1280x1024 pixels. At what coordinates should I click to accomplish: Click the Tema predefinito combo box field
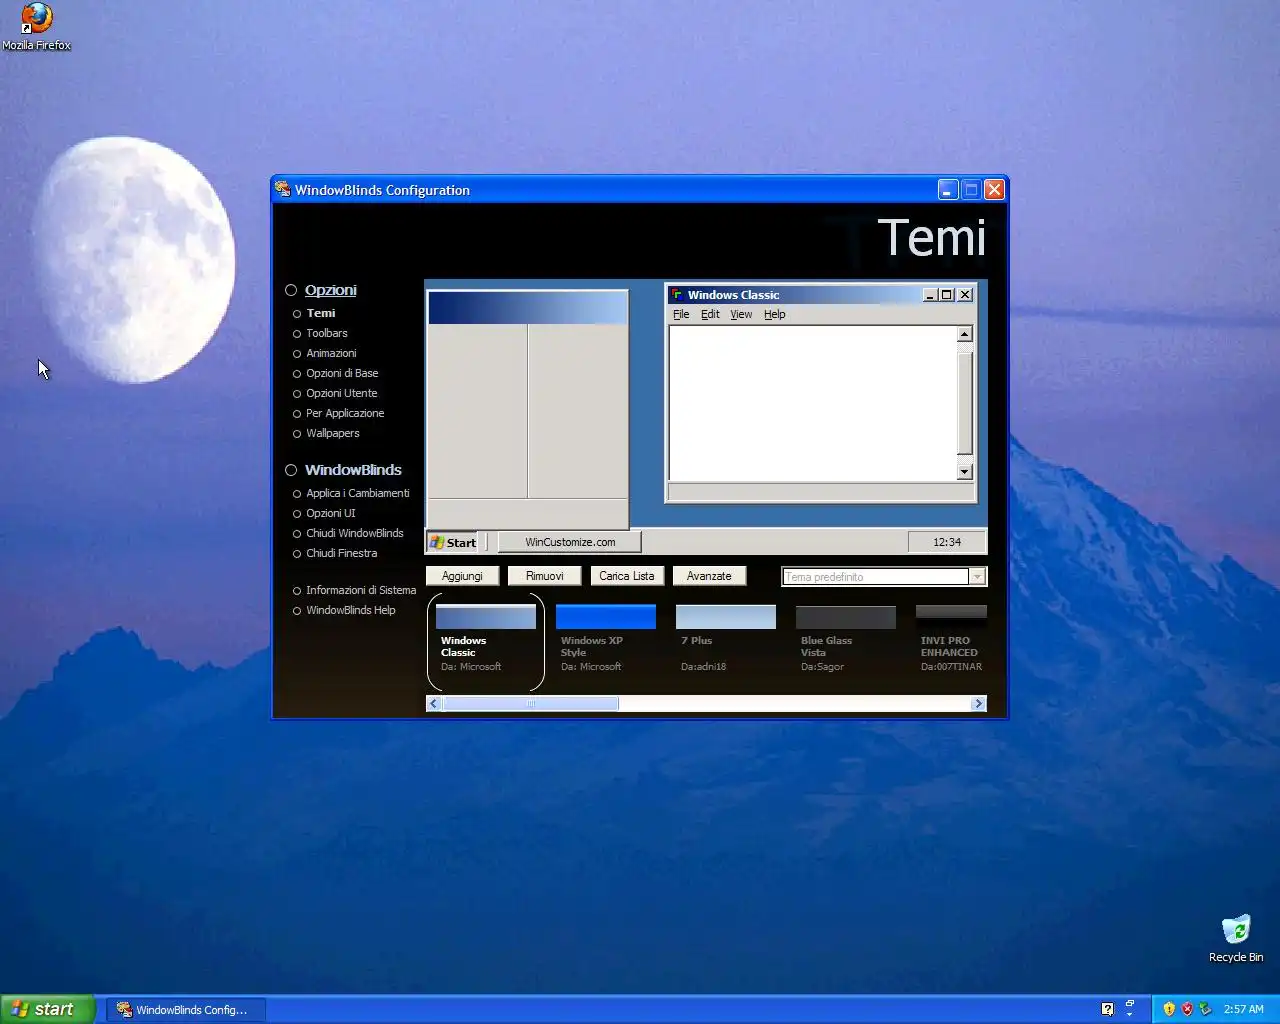tap(875, 576)
